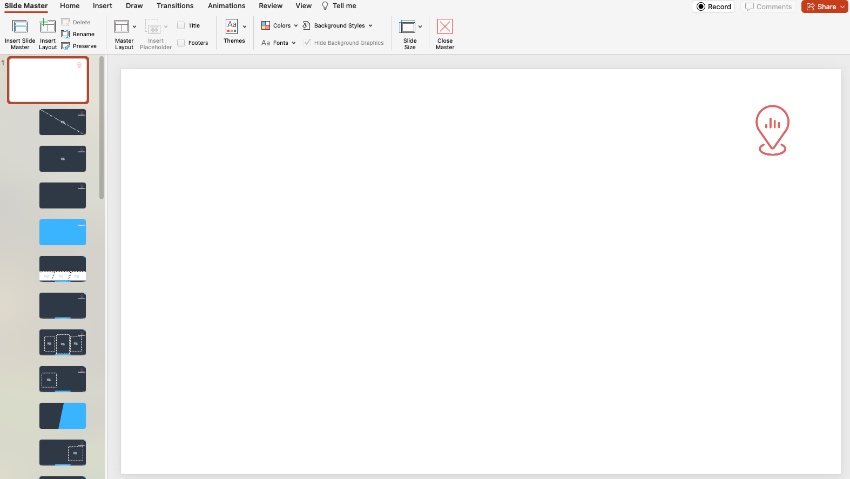This screenshot has height=479, width=850.
Task: Select slide master thumbnail number 1
Action: tap(48, 80)
